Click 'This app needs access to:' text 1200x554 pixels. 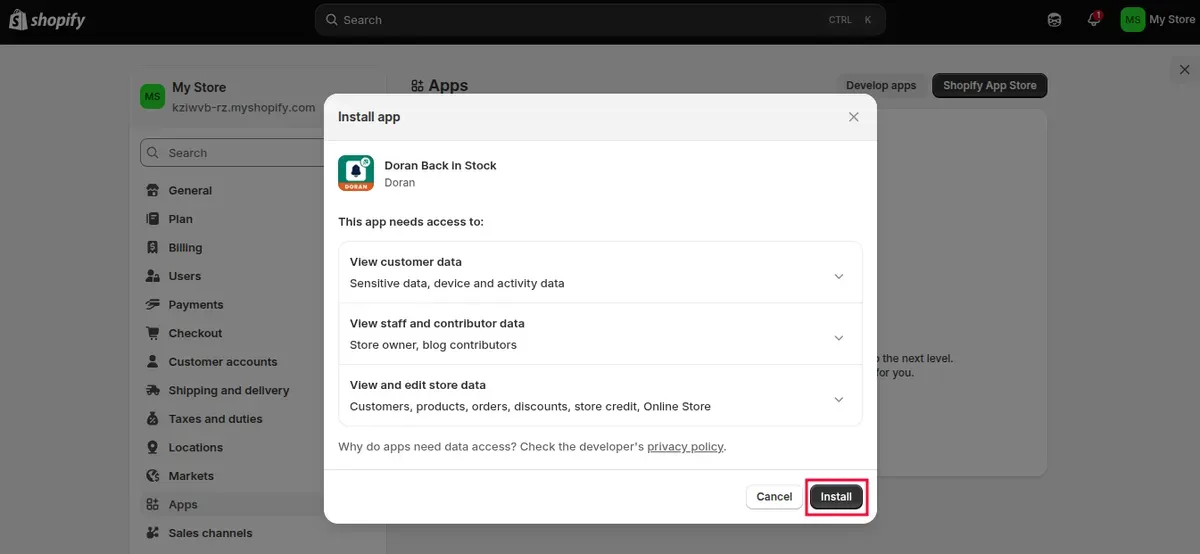(411, 222)
